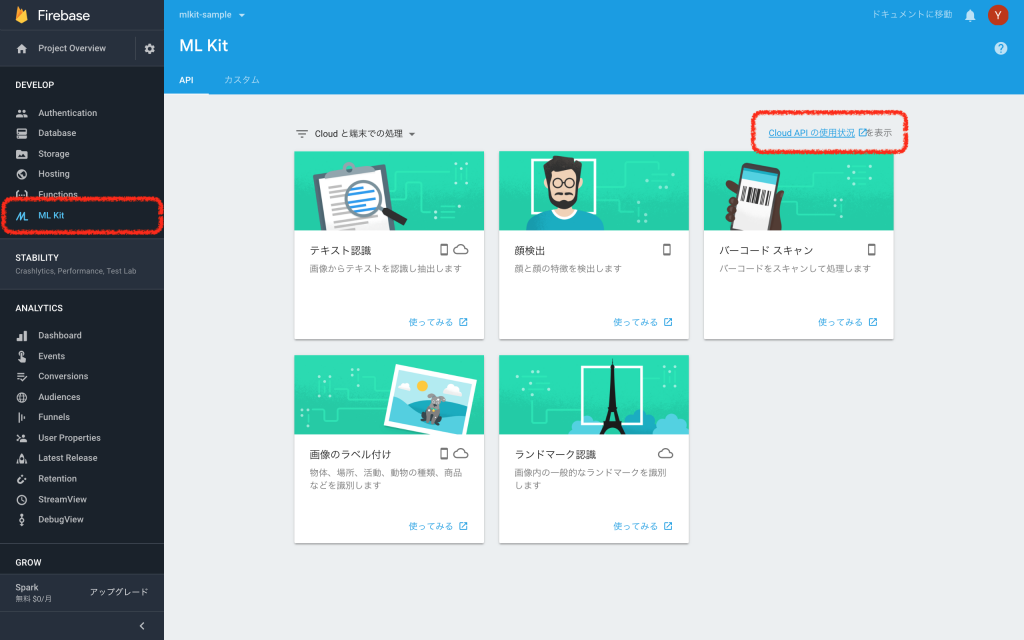Click the DebugView icon
This screenshot has width=1024, height=640.
22,520
